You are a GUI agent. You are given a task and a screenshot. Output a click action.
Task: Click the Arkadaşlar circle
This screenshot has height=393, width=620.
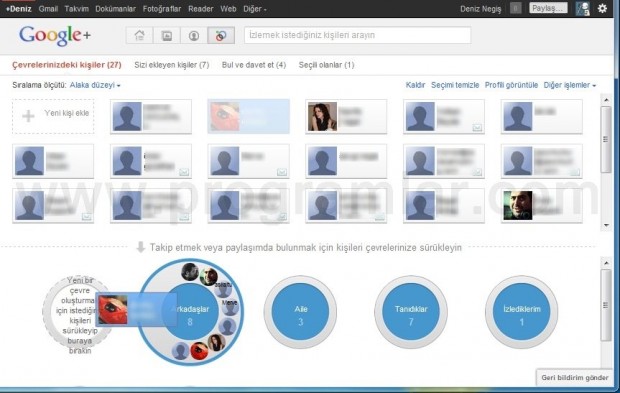[x=191, y=312]
